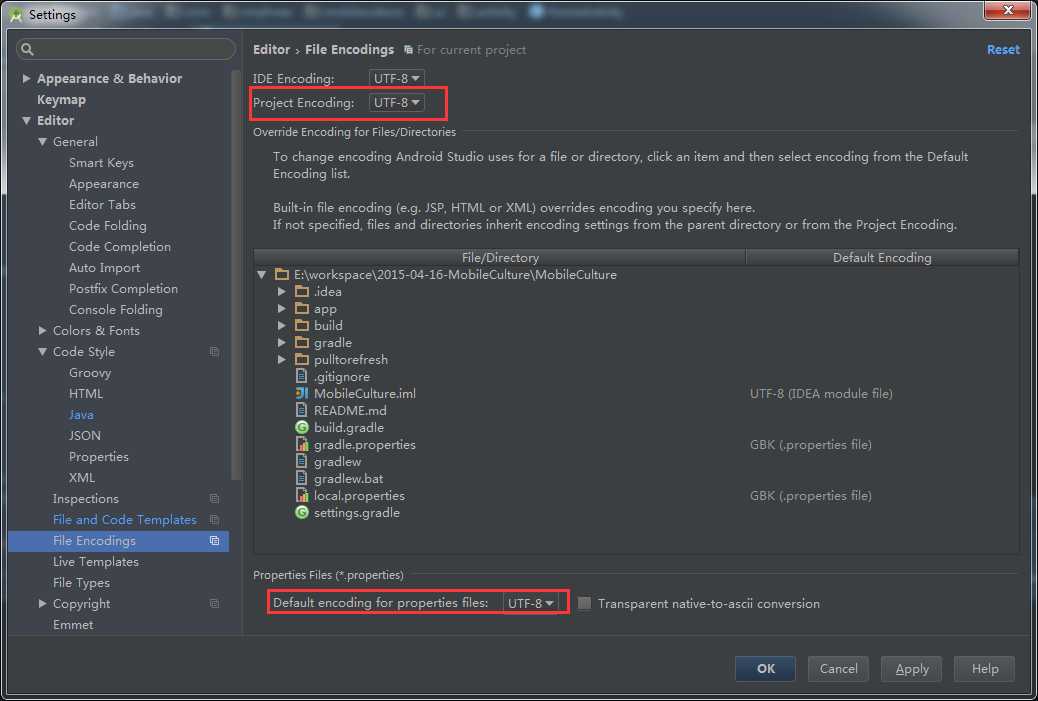1038x701 pixels.
Task: Click project-level icon beside File and Code Templates
Action: 214,520
